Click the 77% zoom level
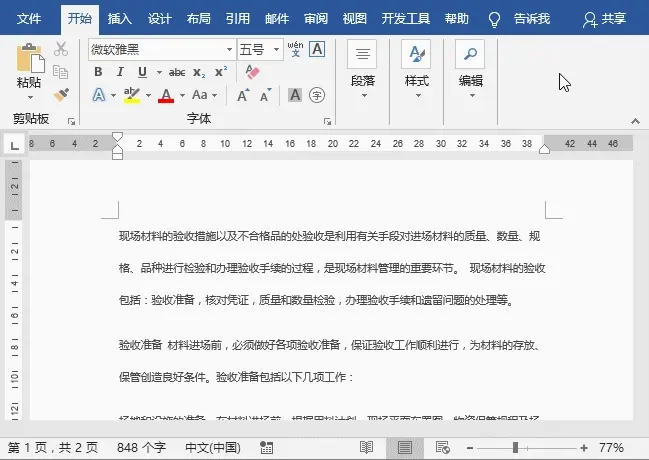The width and height of the screenshot is (649, 460). coord(611,448)
